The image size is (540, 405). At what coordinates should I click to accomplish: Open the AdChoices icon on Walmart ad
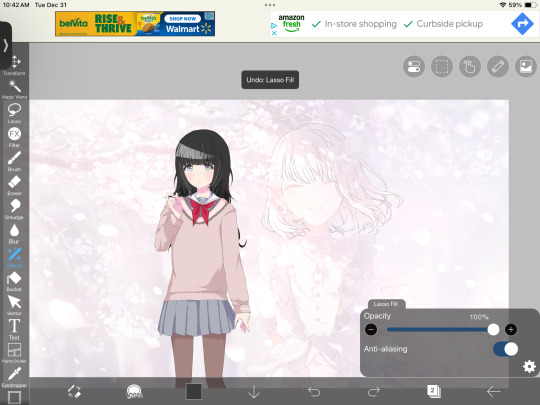pyautogui.click(x=210, y=16)
